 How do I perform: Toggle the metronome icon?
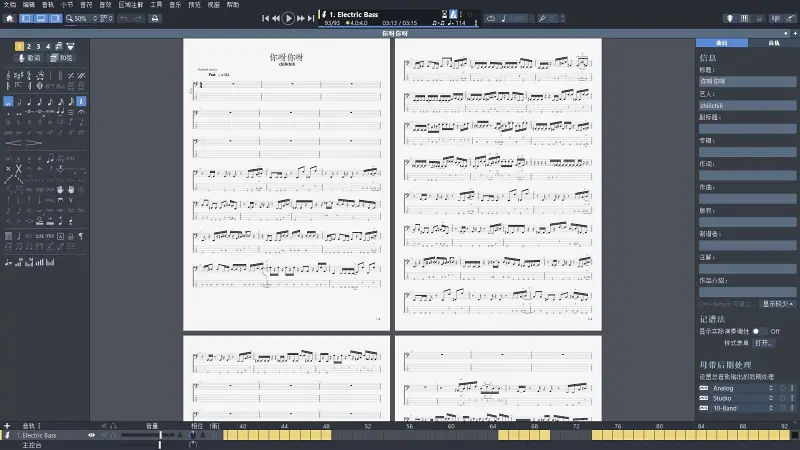tap(453, 14)
